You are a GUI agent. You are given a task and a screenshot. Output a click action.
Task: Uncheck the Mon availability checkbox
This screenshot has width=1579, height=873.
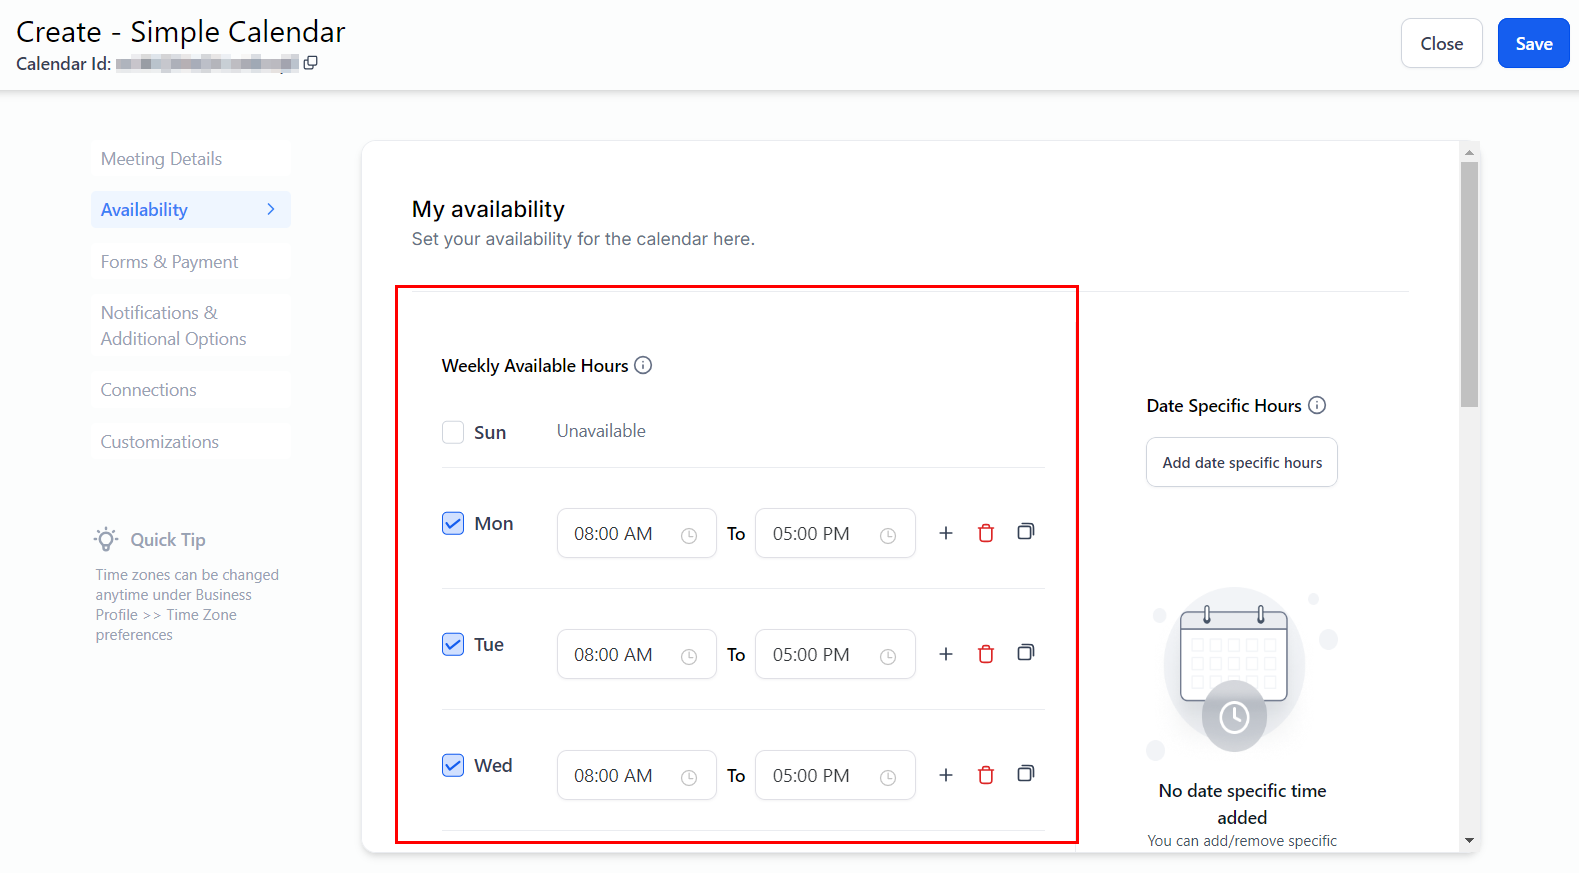[453, 524]
